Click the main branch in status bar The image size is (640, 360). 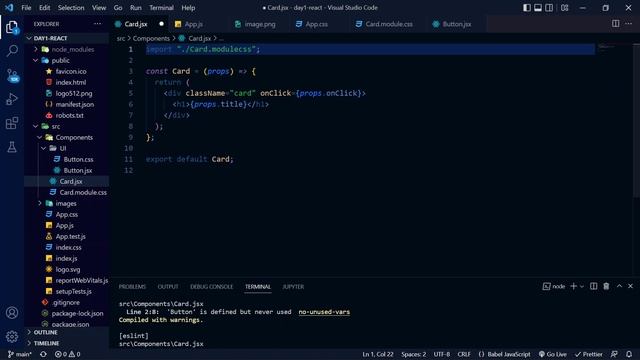coord(20,354)
